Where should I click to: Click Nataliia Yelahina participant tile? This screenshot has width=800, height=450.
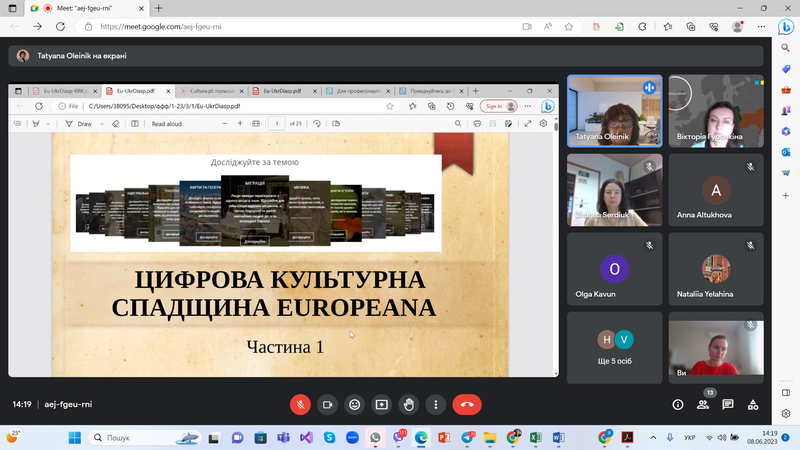pyautogui.click(x=716, y=269)
